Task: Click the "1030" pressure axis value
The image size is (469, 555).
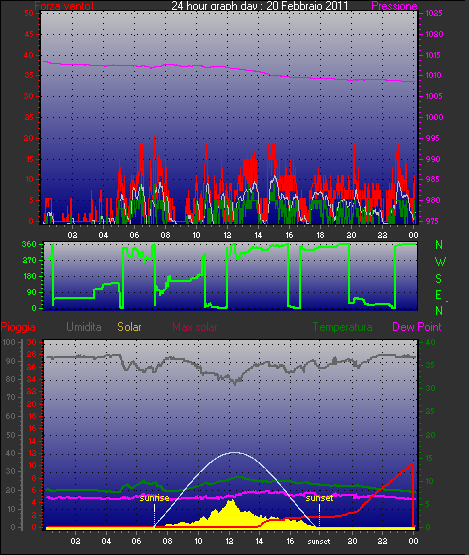Action: [434, 34]
